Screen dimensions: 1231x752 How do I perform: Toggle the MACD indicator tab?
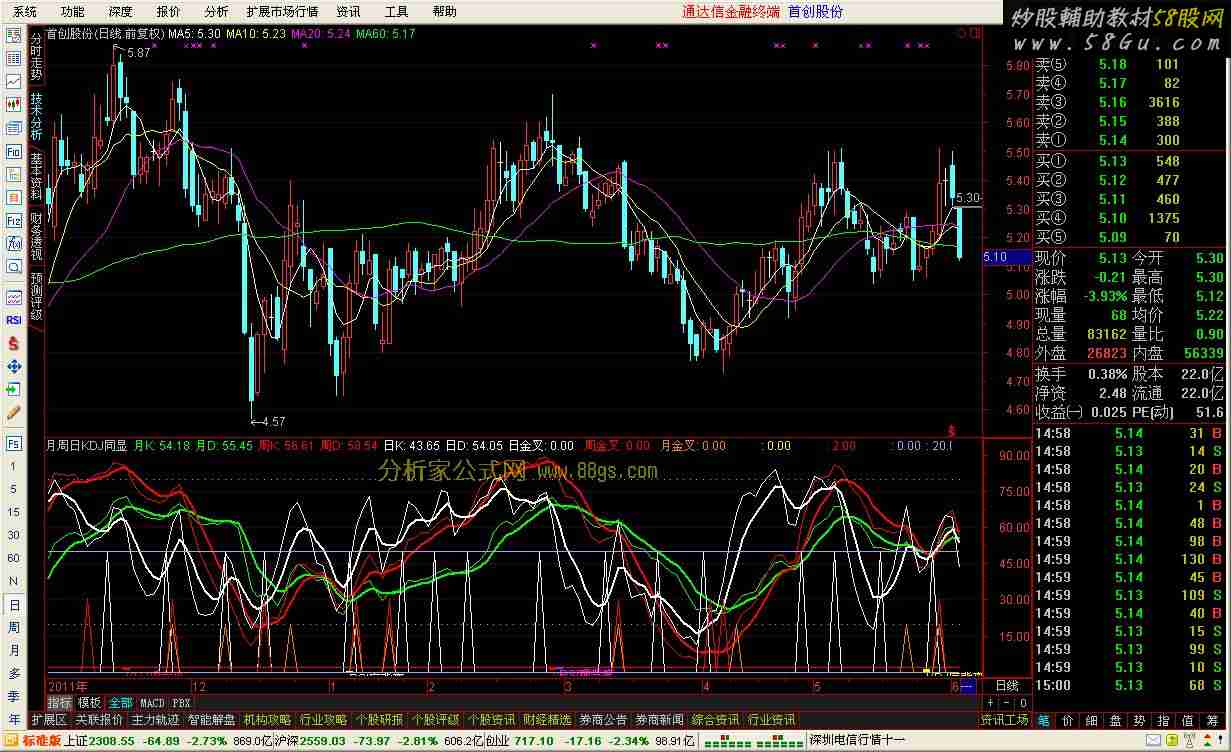(x=152, y=703)
